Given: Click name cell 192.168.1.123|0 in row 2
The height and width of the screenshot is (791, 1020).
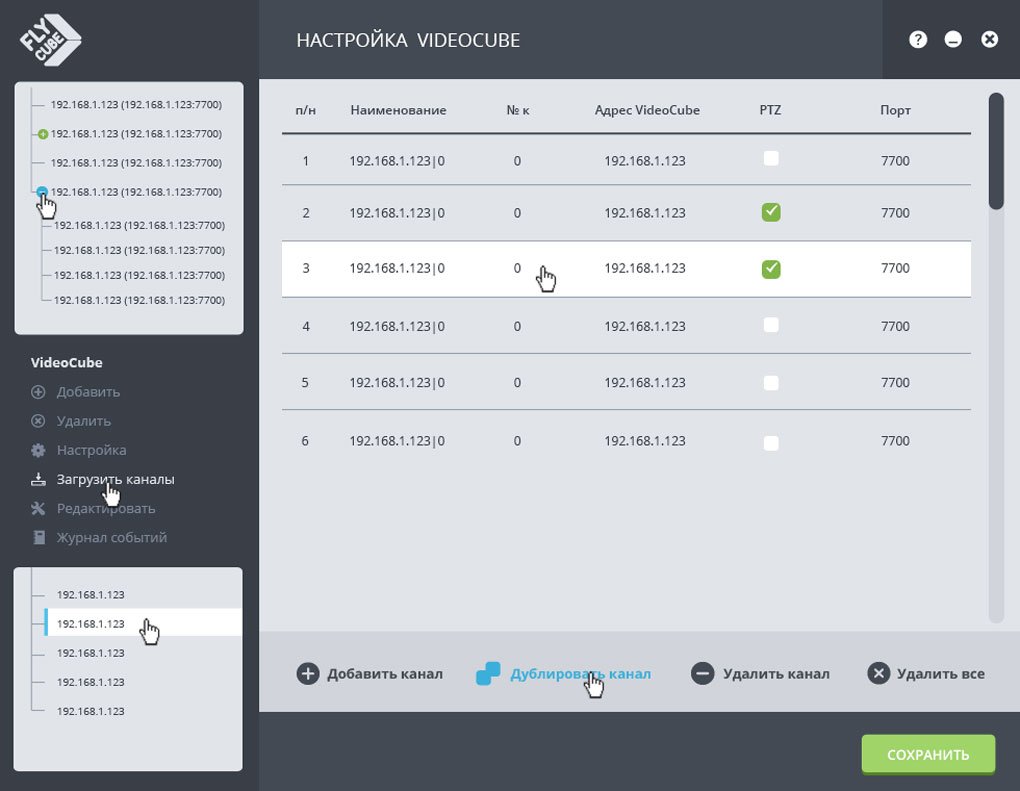Looking at the screenshot, I should coord(397,213).
